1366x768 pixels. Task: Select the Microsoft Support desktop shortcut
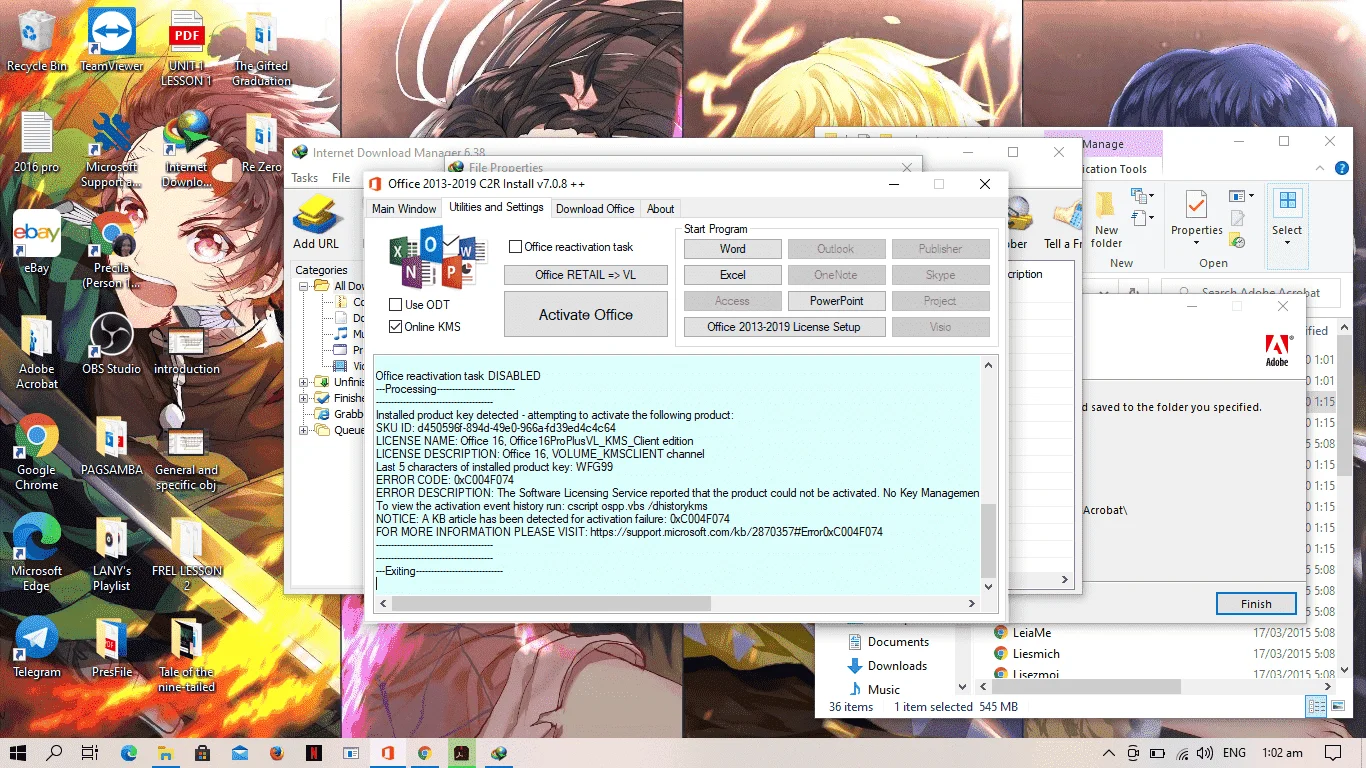coord(112,149)
